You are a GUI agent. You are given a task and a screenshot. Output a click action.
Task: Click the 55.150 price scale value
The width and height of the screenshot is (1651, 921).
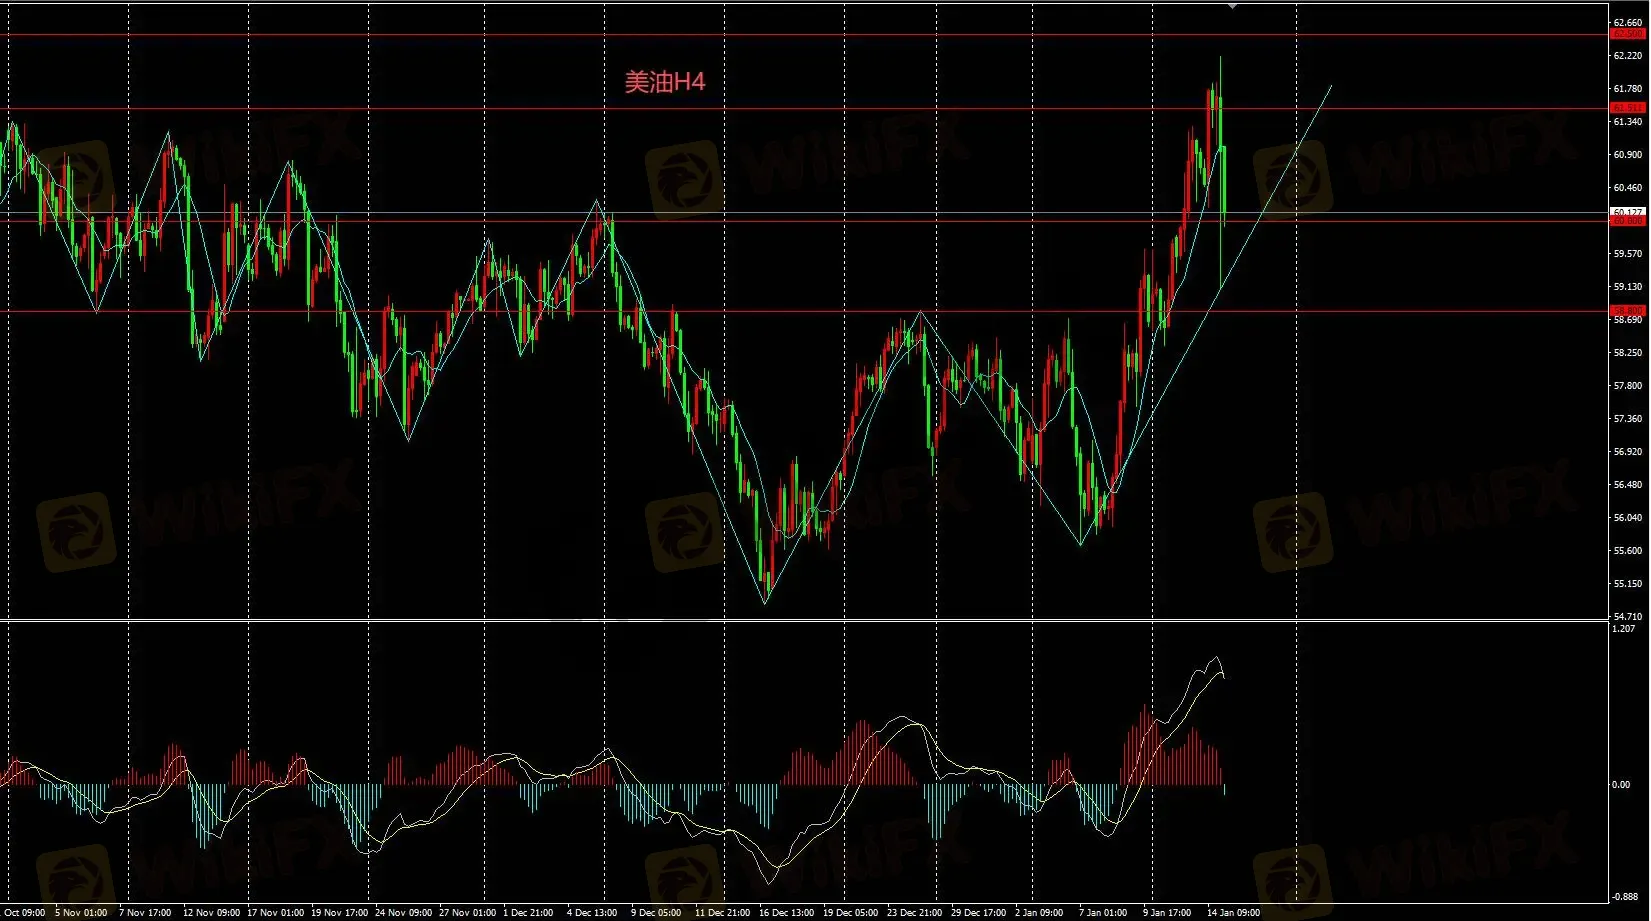point(1628,584)
